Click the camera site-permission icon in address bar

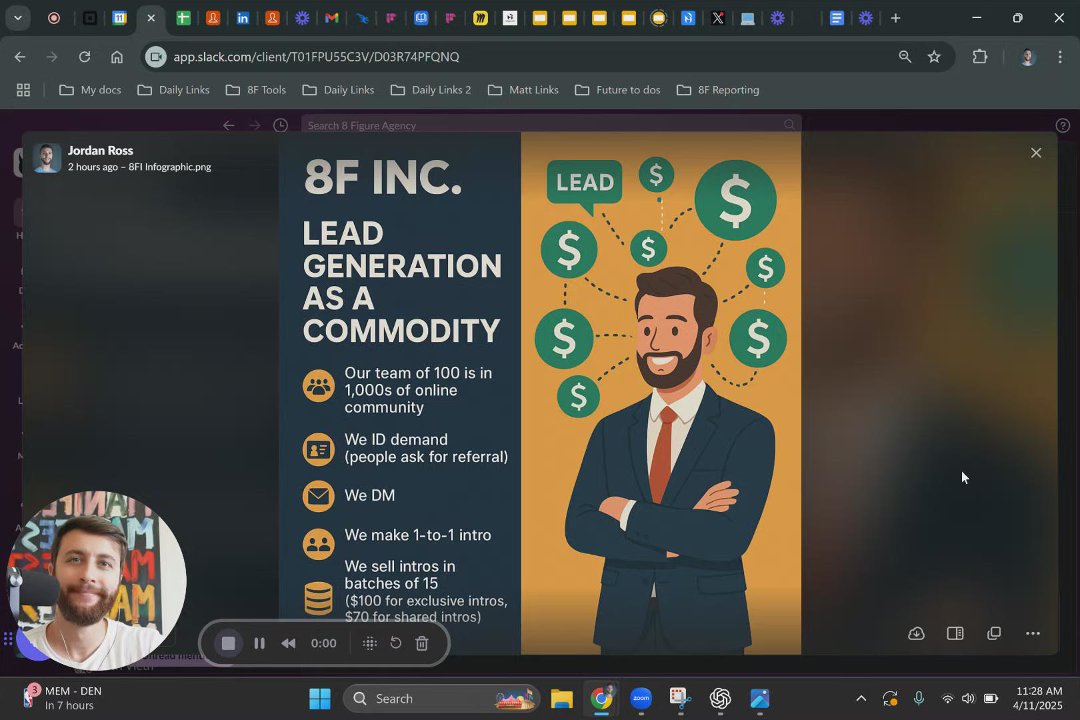coord(156,56)
